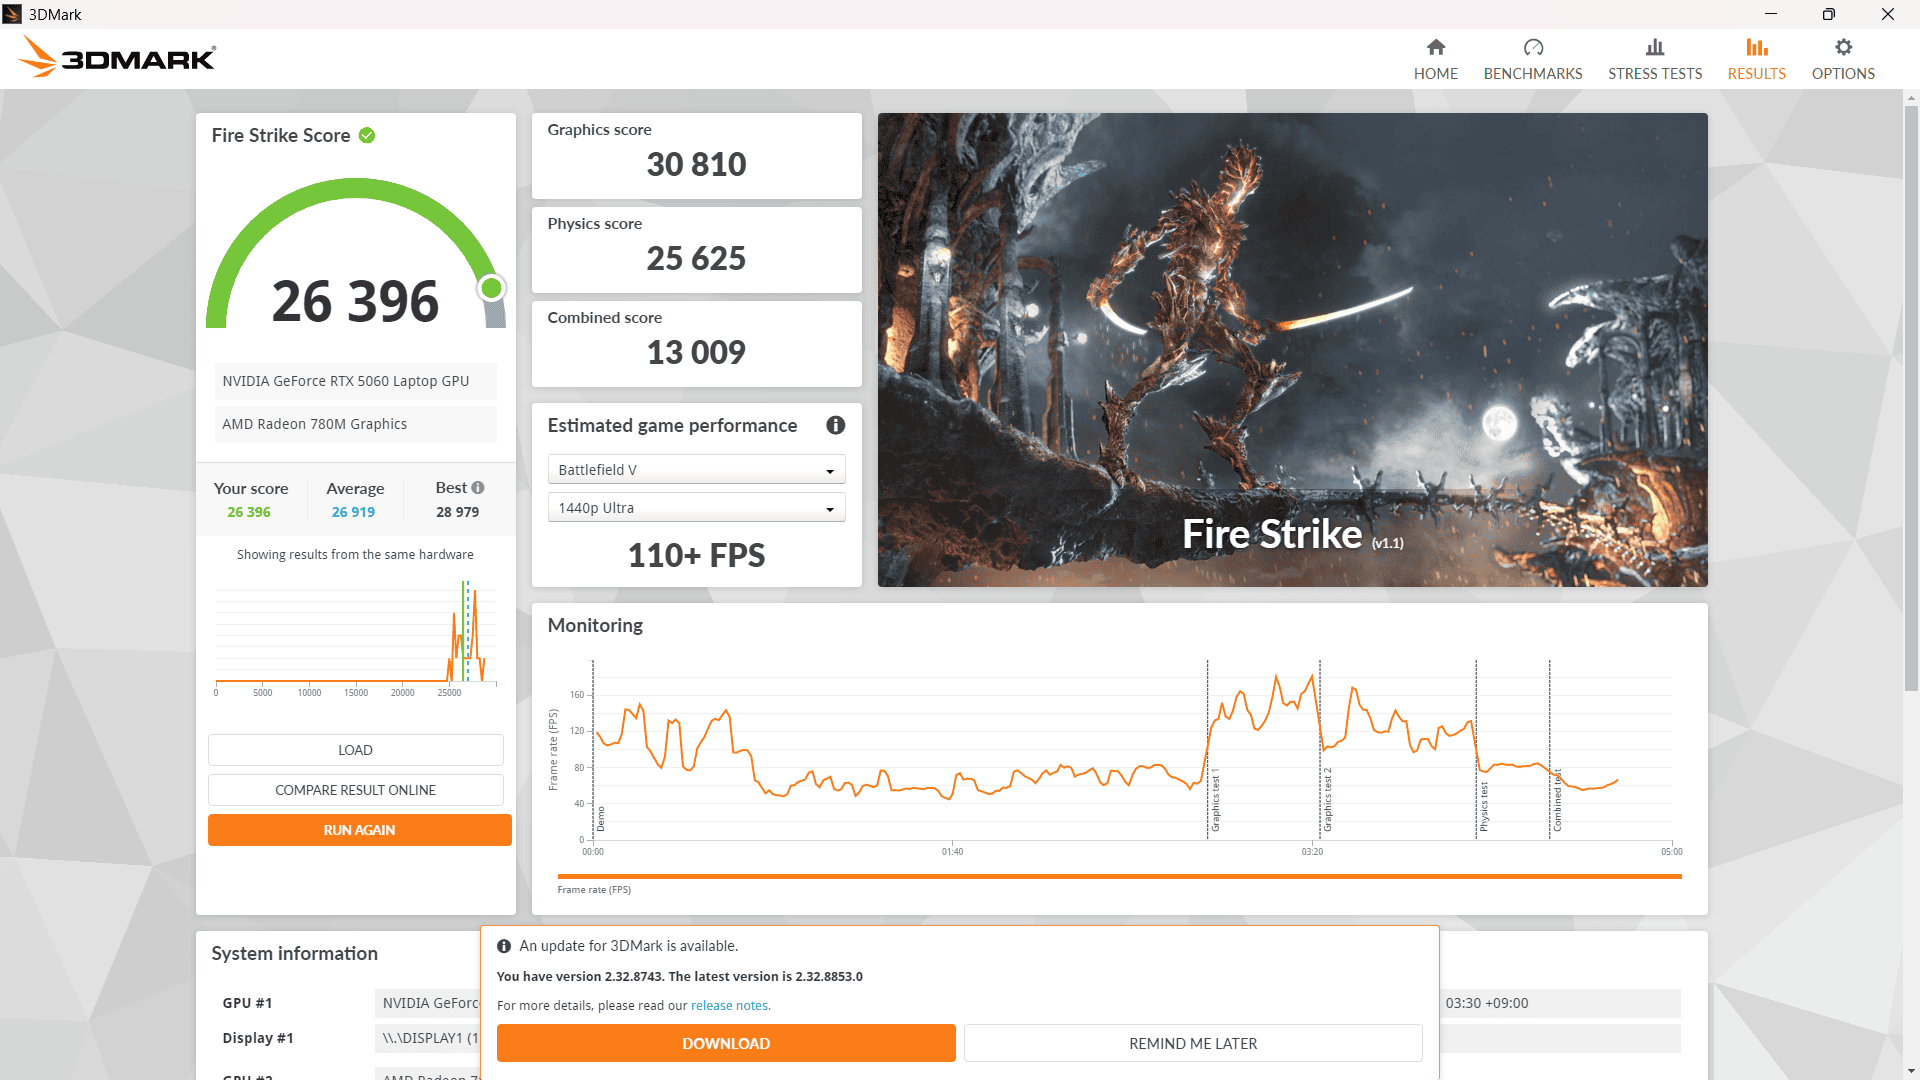Viewport: 1920px width, 1080px height.
Task: Click the 3DMark logo
Action: [x=116, y=56]
